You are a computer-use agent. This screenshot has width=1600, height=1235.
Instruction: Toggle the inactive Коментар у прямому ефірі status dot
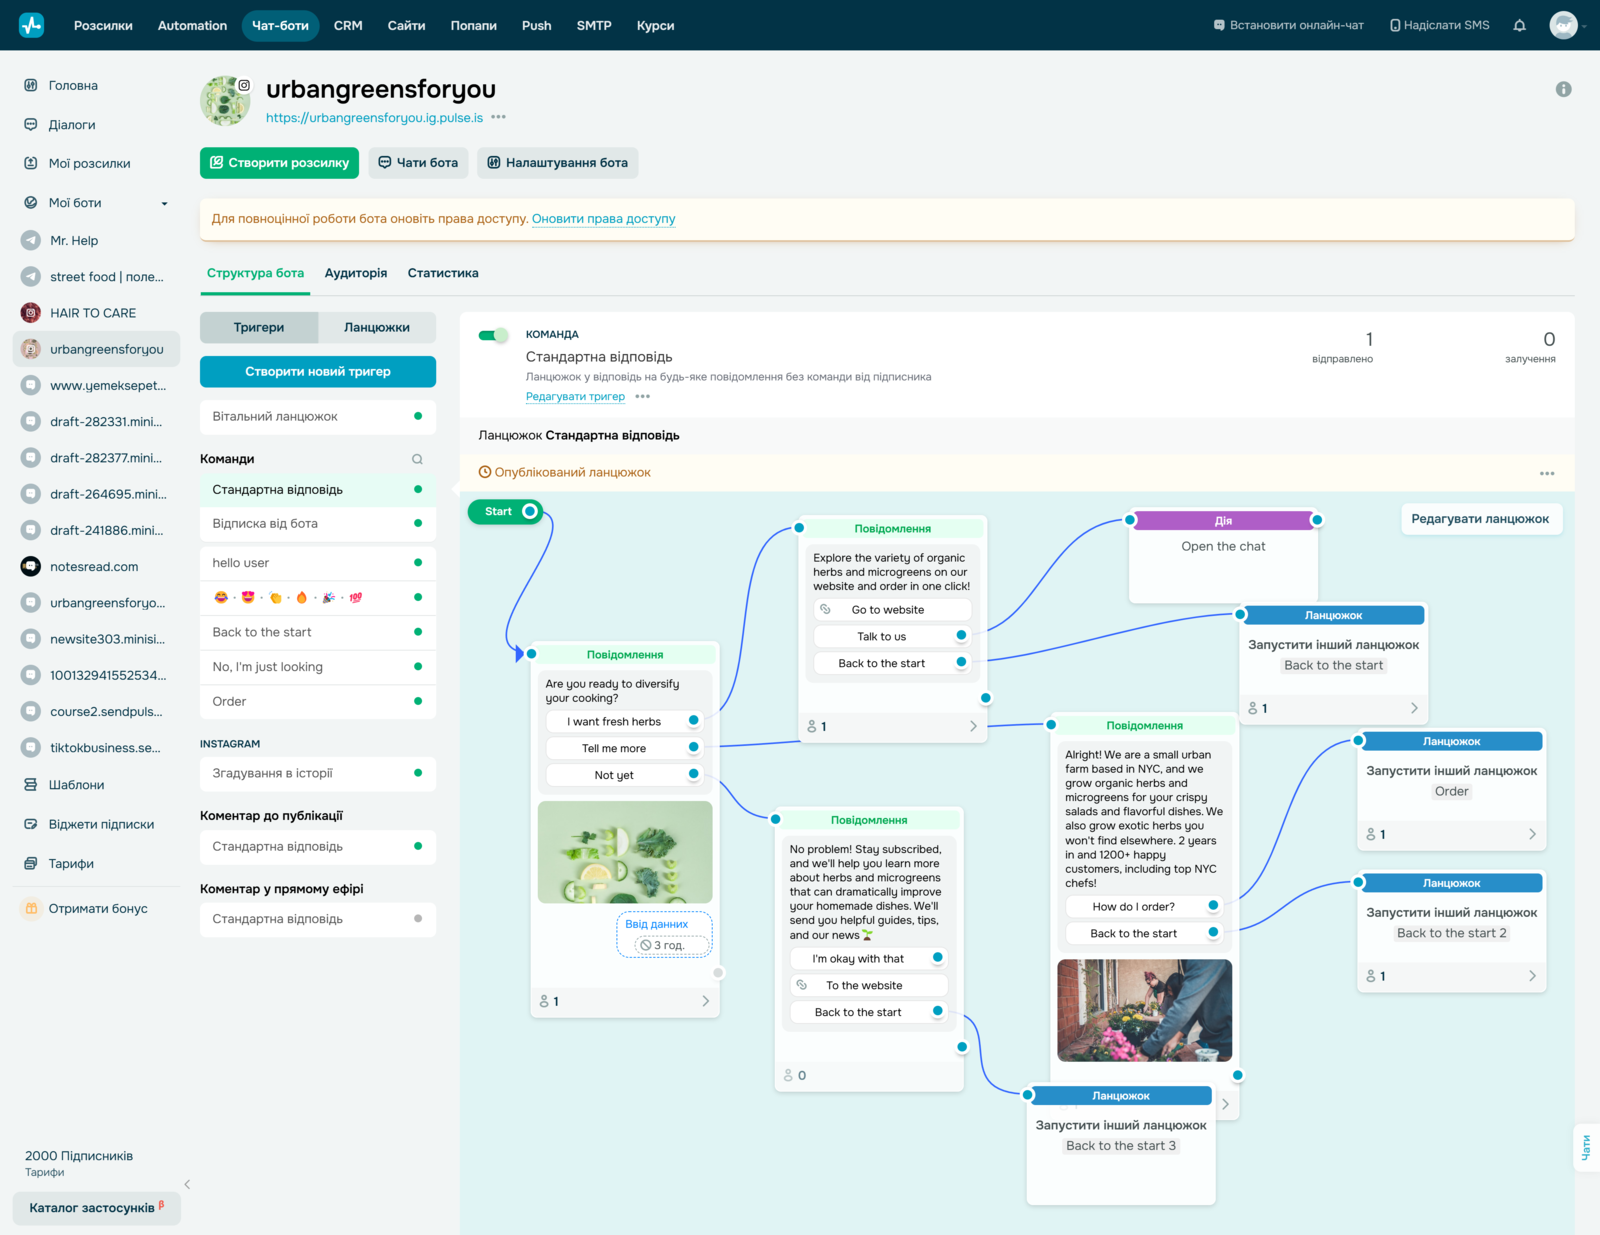[x=418, y=918]
